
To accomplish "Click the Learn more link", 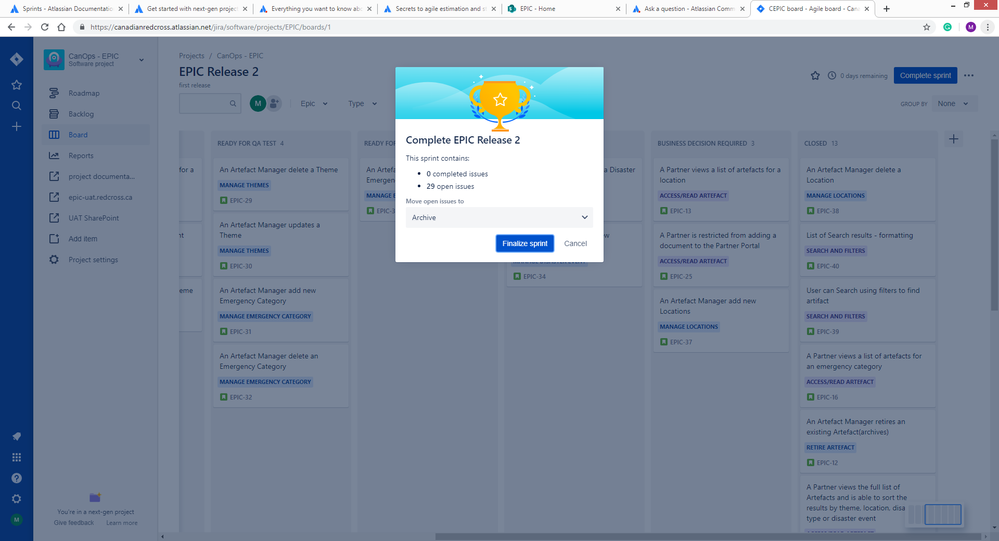I will 122,523.
